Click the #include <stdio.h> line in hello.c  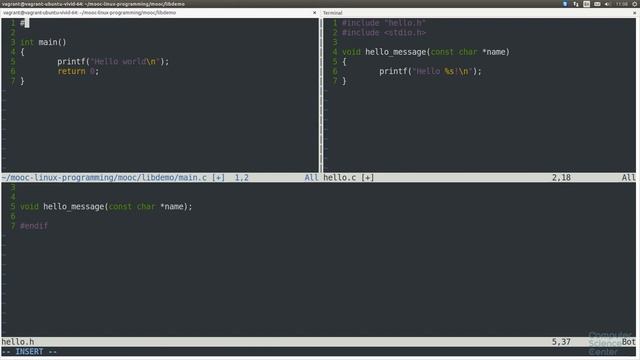[x=384, y=33]
